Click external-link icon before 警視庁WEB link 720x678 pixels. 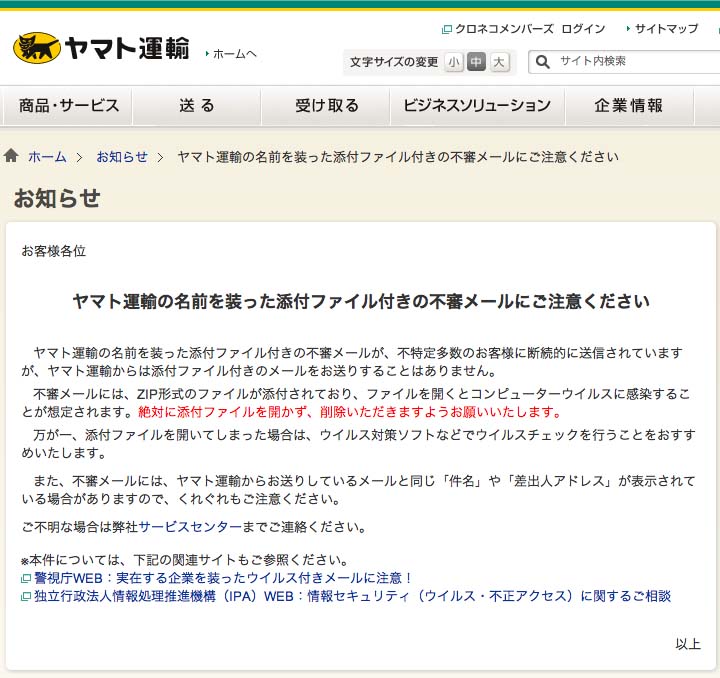point(26,579)
